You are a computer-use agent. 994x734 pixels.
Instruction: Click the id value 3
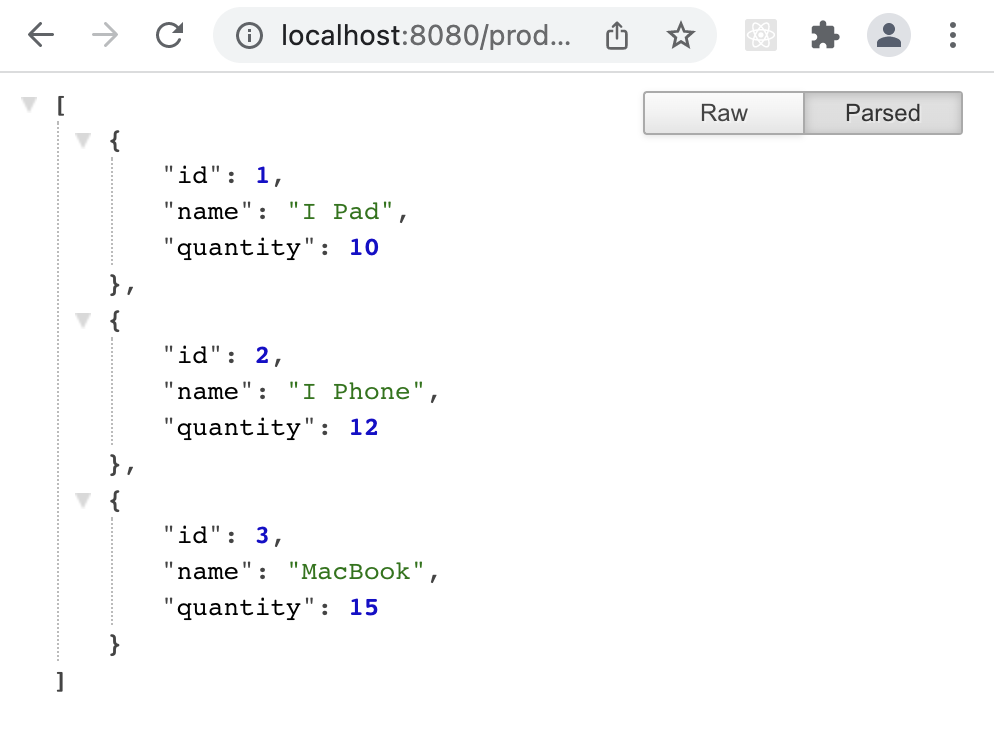262,535
